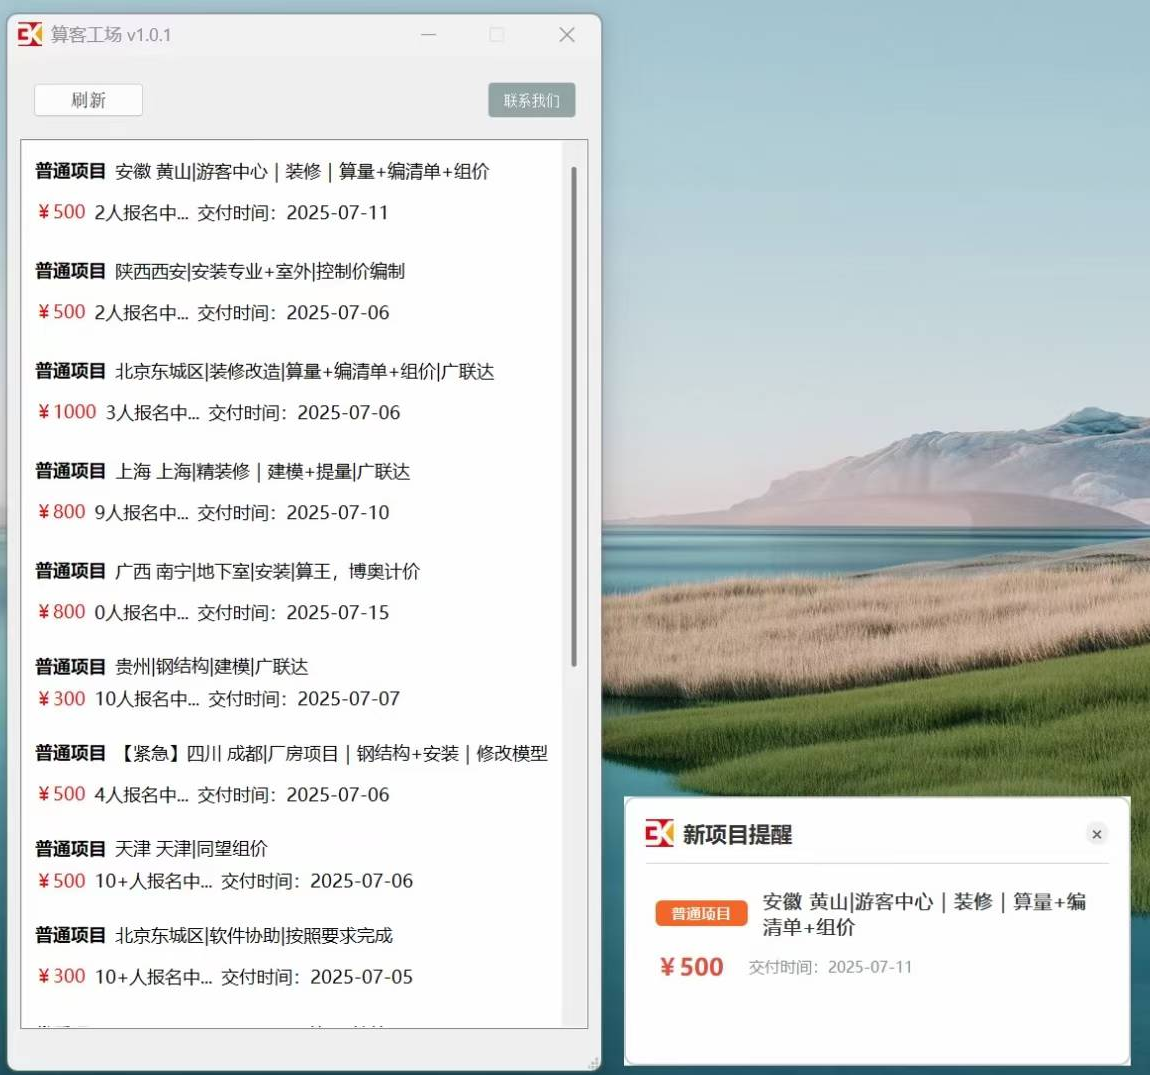Image resolution: width=1150 pixels, height=1075 pixels.
Task: Minimize the 算客工场 window
Action: point(428,35)
